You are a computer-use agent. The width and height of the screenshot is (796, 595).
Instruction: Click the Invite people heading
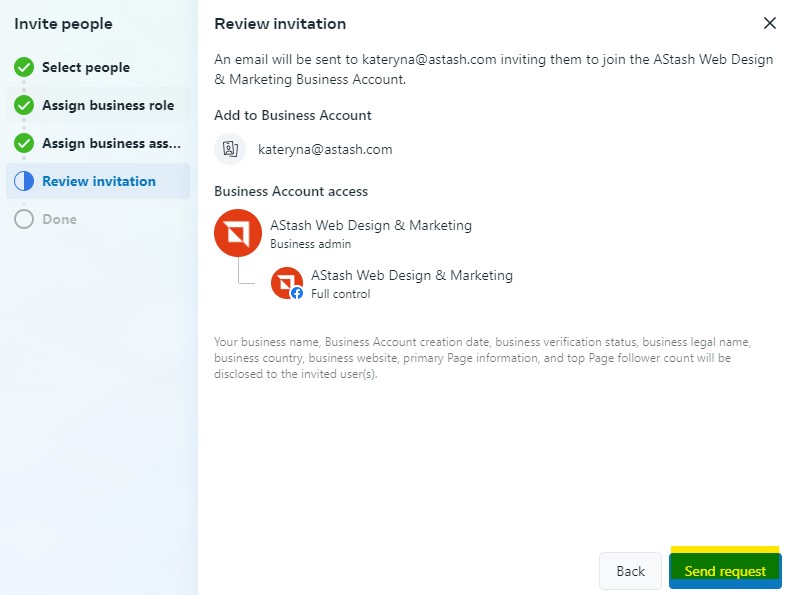coord(63,24)
